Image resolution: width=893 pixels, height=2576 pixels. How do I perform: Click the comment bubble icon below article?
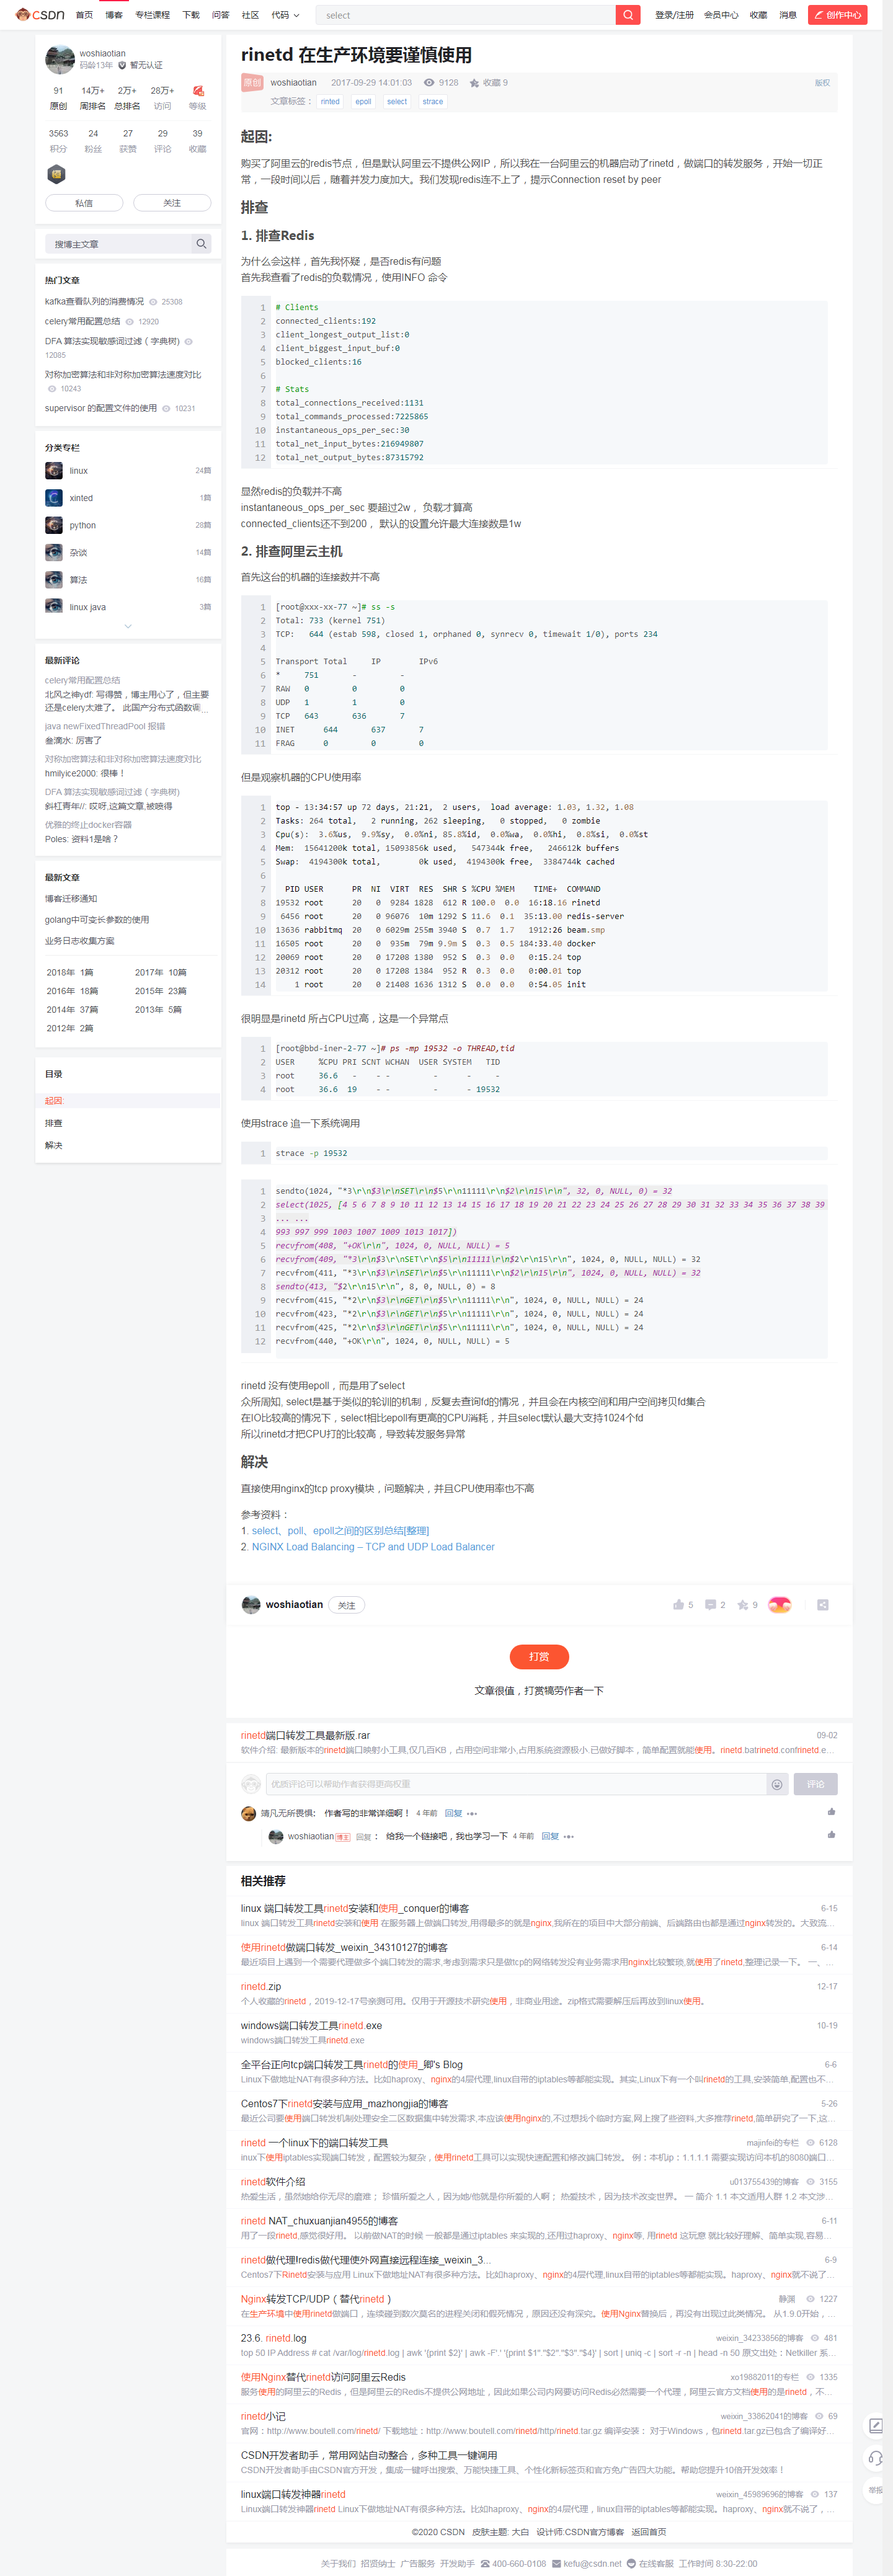(x=710, y=1605)
